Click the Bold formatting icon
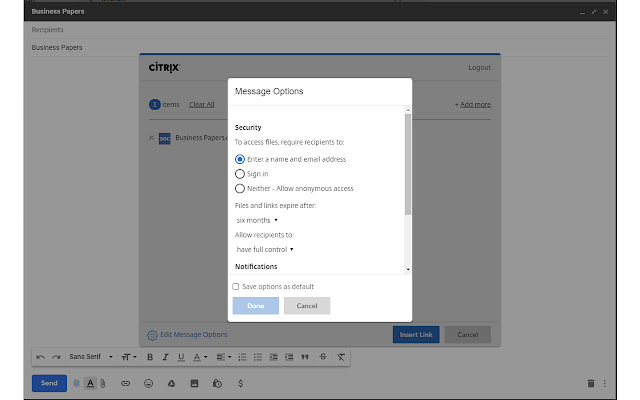The width and height of the screenshot is (640, 400). click(x=150, y=357)
